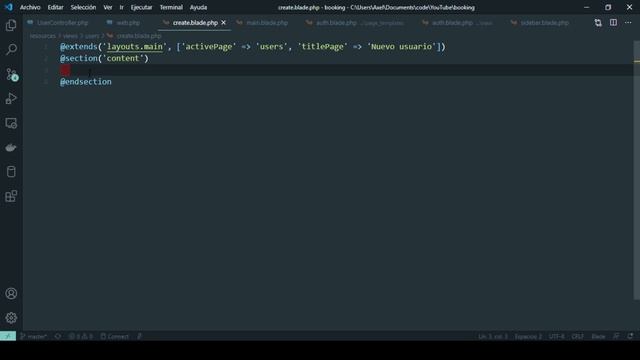The height and width of the screenshot is (360, 640).
Task: Open the Terminal menu
Action: coord(171,7)
